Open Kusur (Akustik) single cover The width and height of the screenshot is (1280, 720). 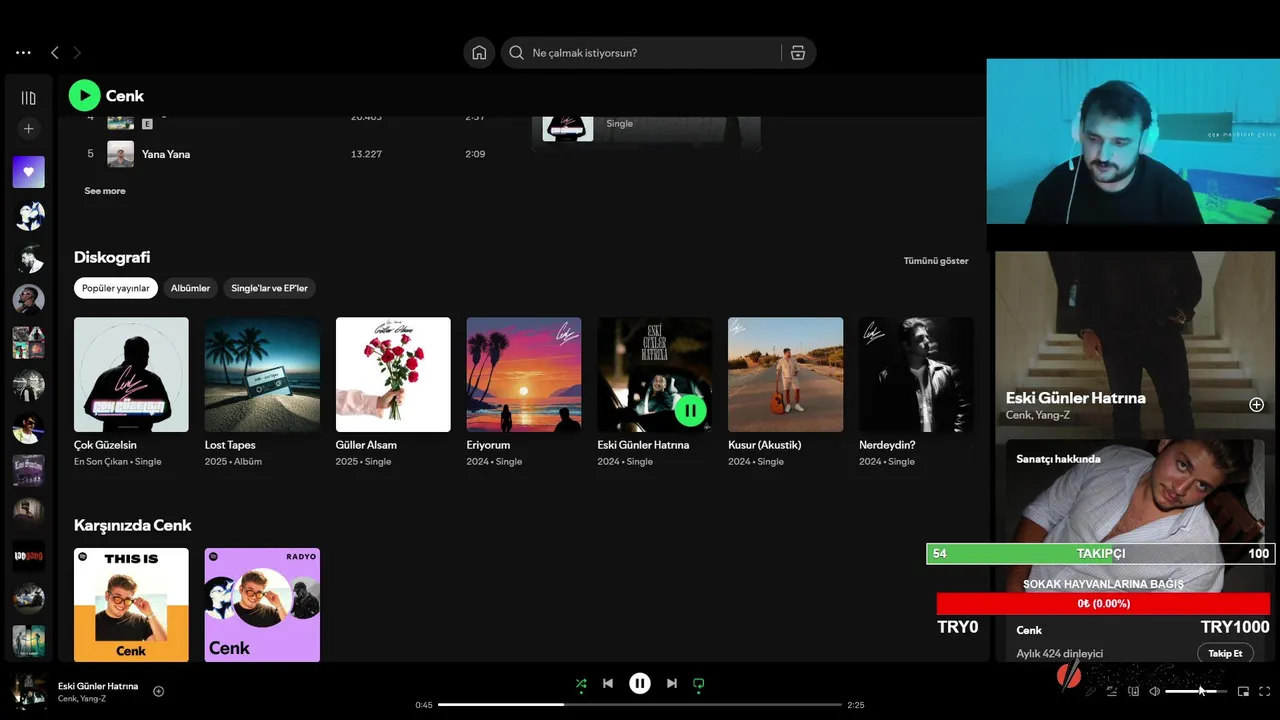click(x=786, y=375)
